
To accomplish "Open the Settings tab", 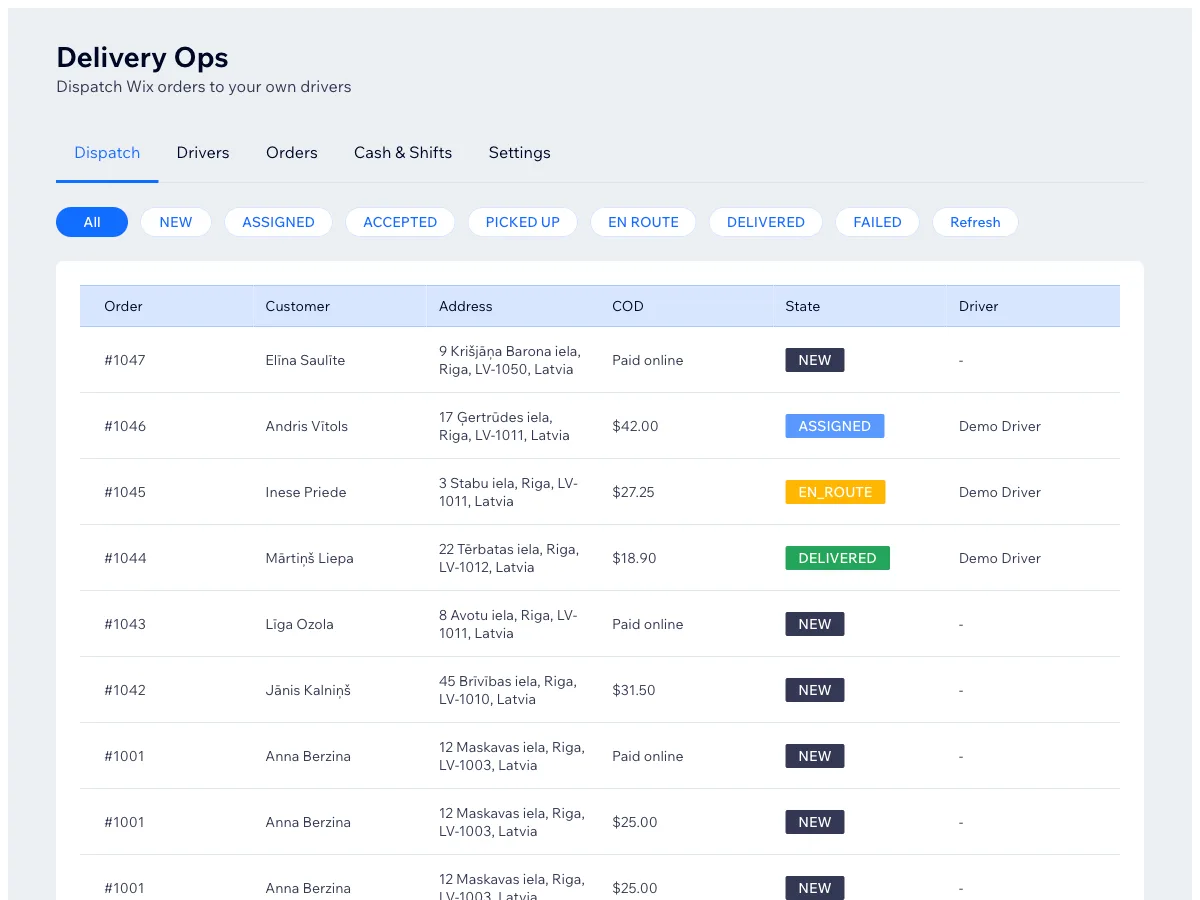I will (519, 153).
